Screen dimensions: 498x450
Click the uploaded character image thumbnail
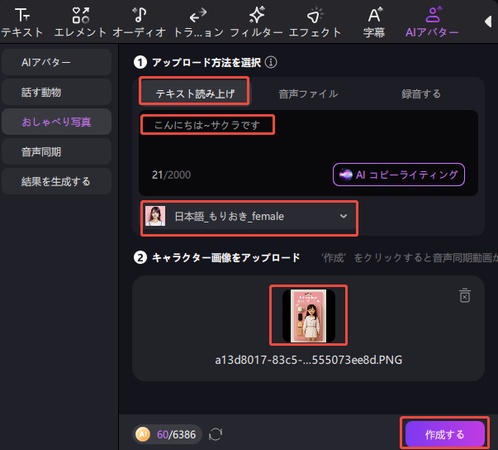(x=309, y=315)
